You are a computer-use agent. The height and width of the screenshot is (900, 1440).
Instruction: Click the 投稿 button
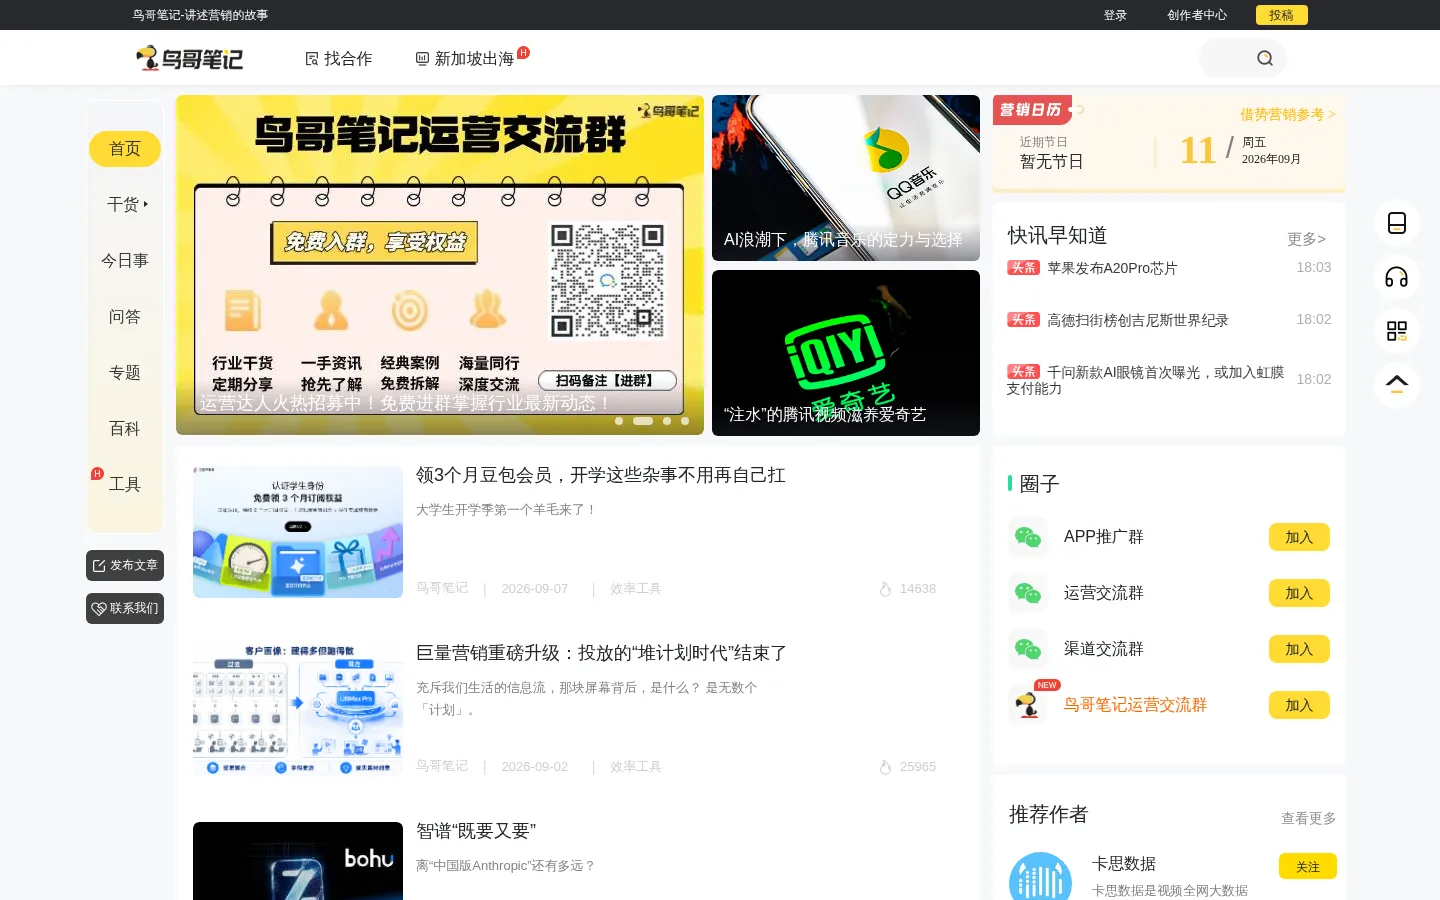tap(1281, 15)
